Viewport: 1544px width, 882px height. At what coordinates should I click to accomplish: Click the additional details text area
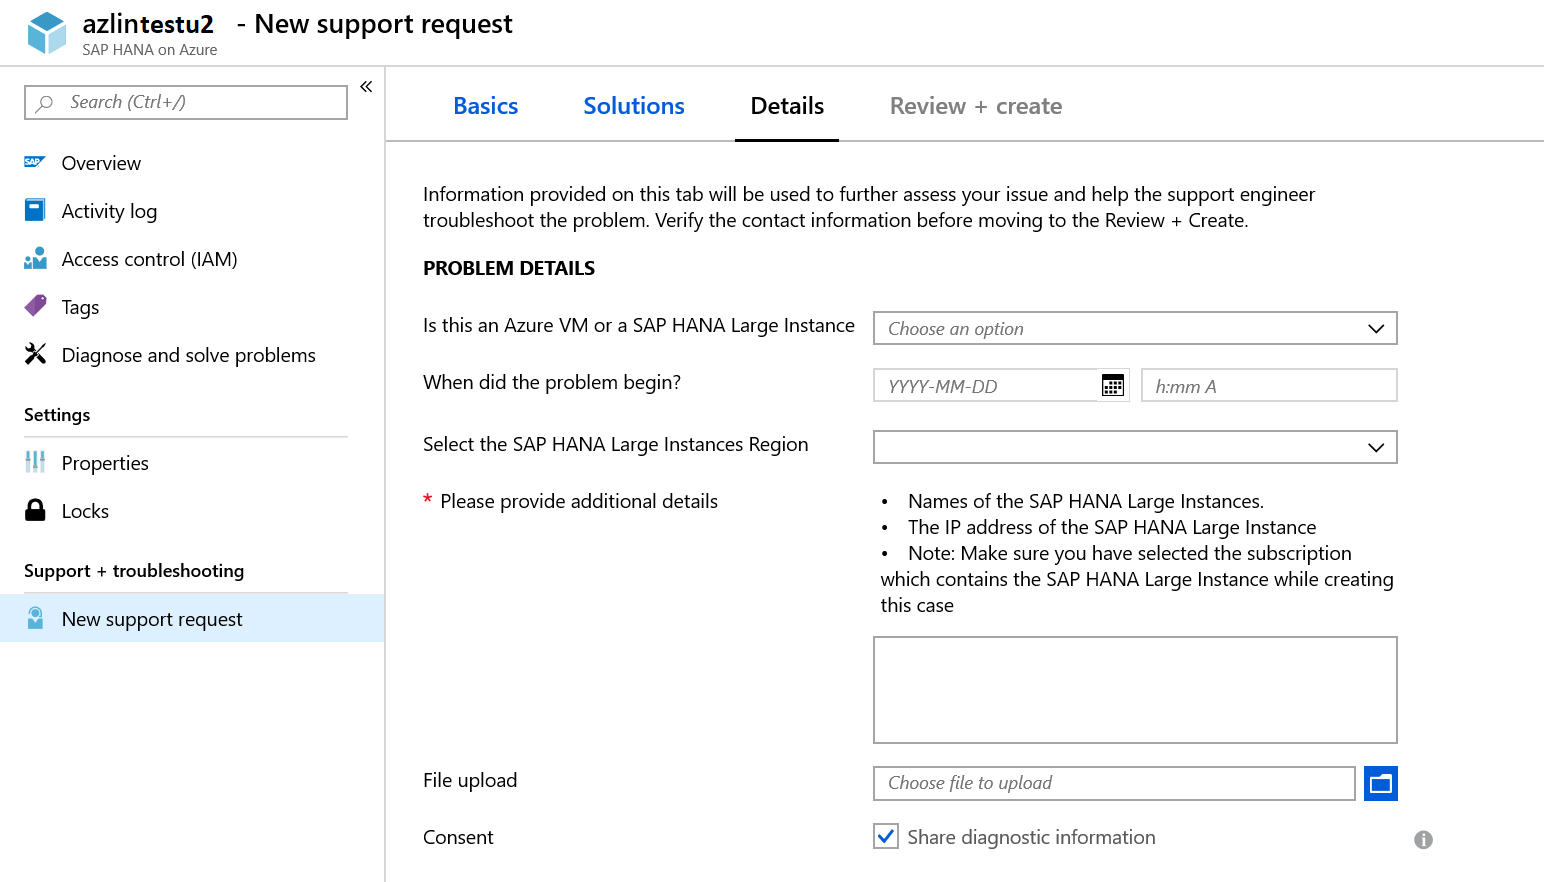[1135, 690]
